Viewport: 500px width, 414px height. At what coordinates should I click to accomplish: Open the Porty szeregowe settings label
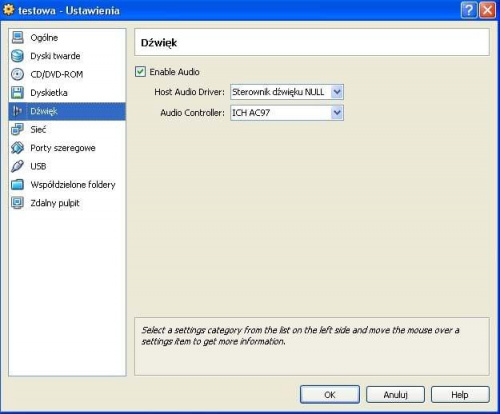[63, 148]
